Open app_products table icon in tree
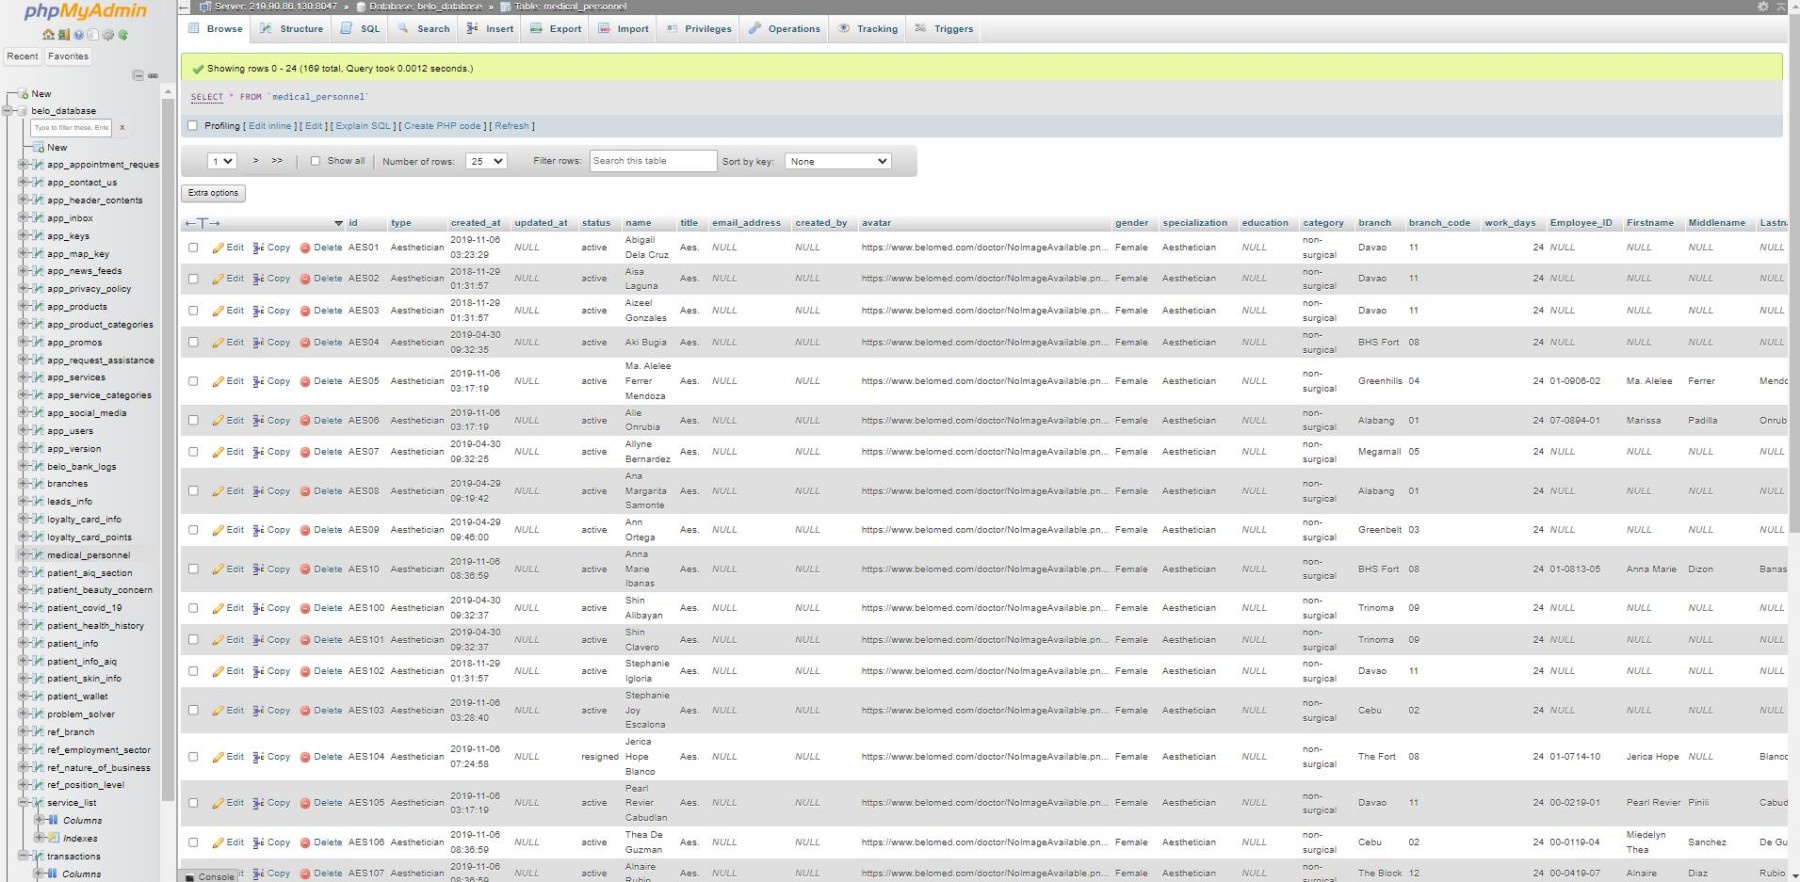 click(x=38, y=307)
